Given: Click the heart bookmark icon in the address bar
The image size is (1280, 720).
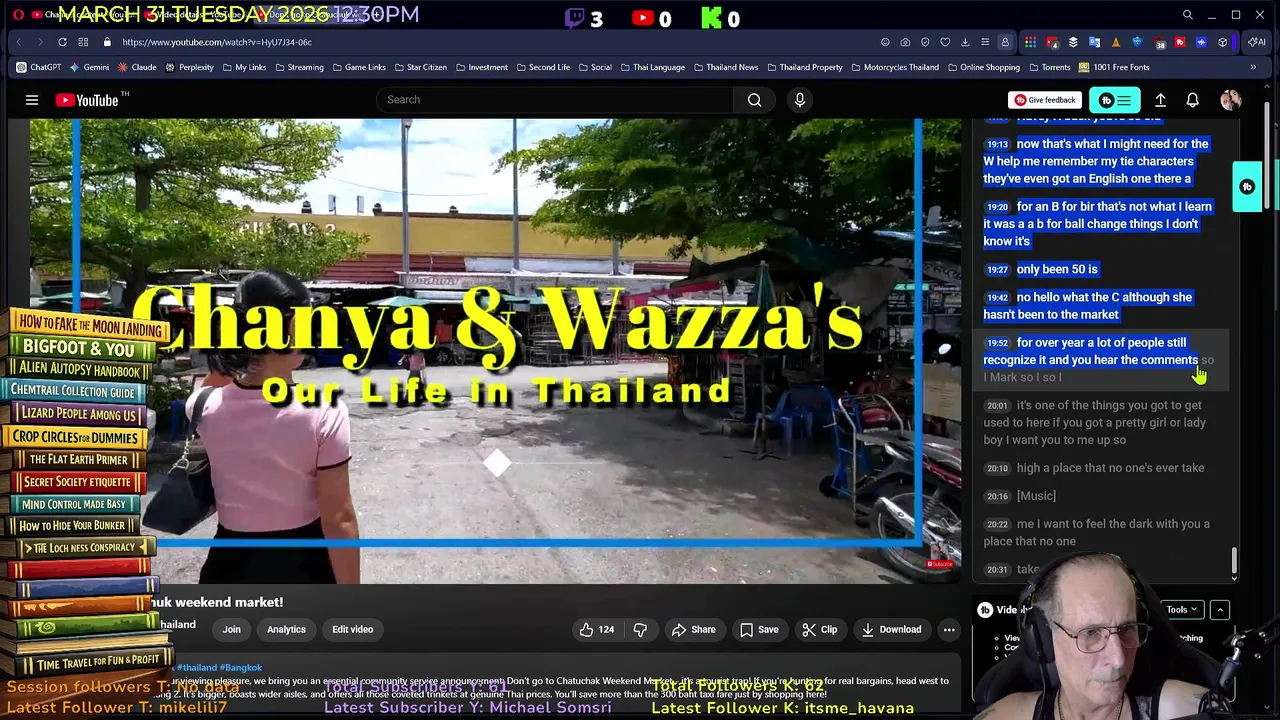Looking at the screenshot, I should (945, 42).
